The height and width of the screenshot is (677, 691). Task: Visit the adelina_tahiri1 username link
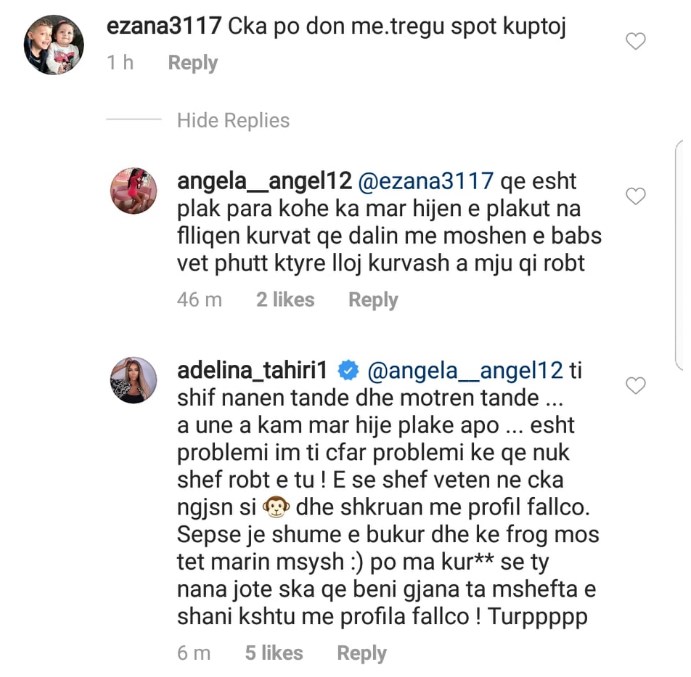click(253, 370)
